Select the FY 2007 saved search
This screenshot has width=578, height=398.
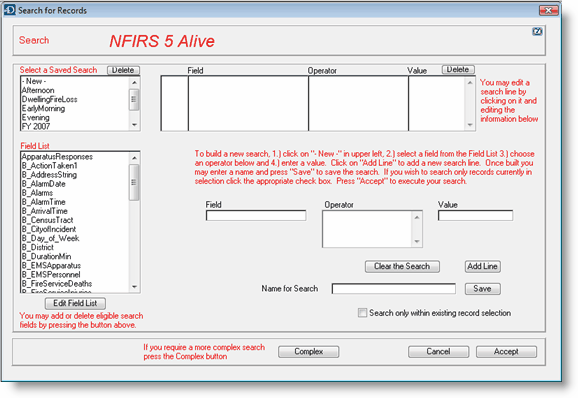76,126
